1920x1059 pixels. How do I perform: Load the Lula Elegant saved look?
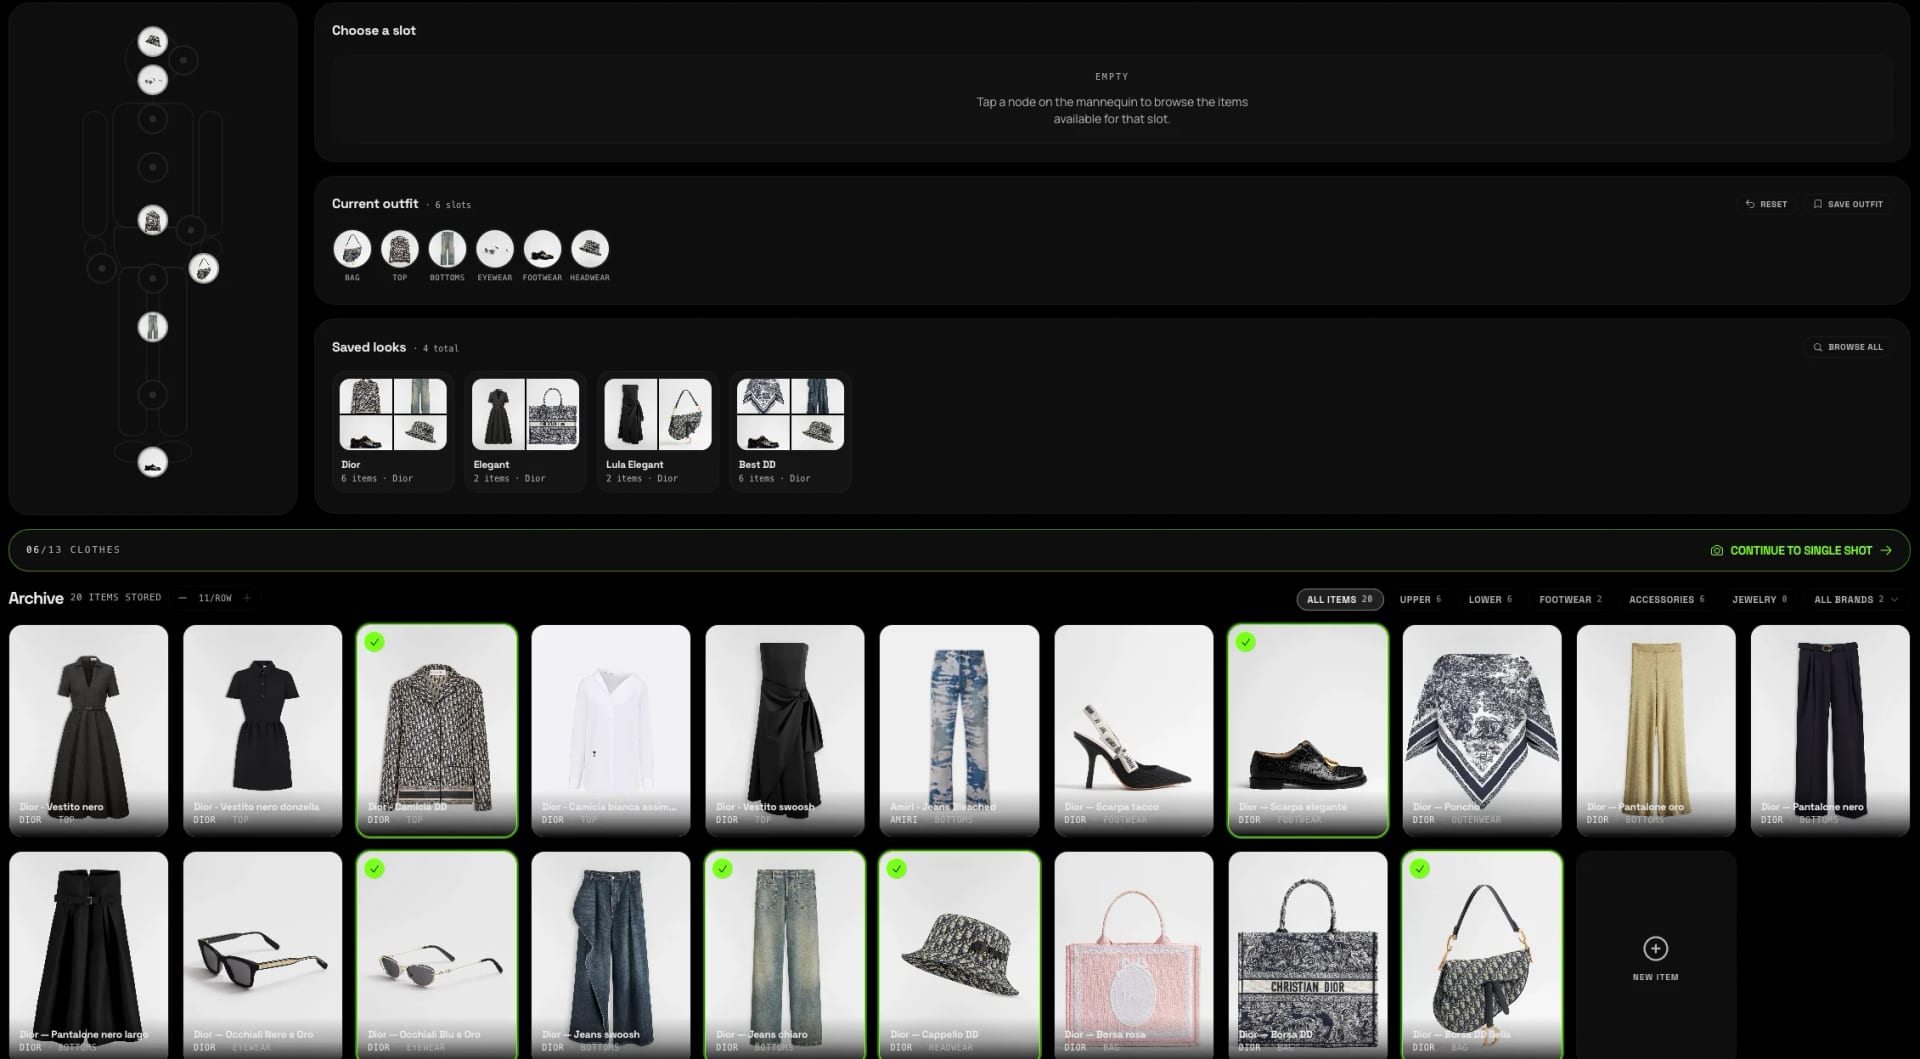tap(658, 432)
